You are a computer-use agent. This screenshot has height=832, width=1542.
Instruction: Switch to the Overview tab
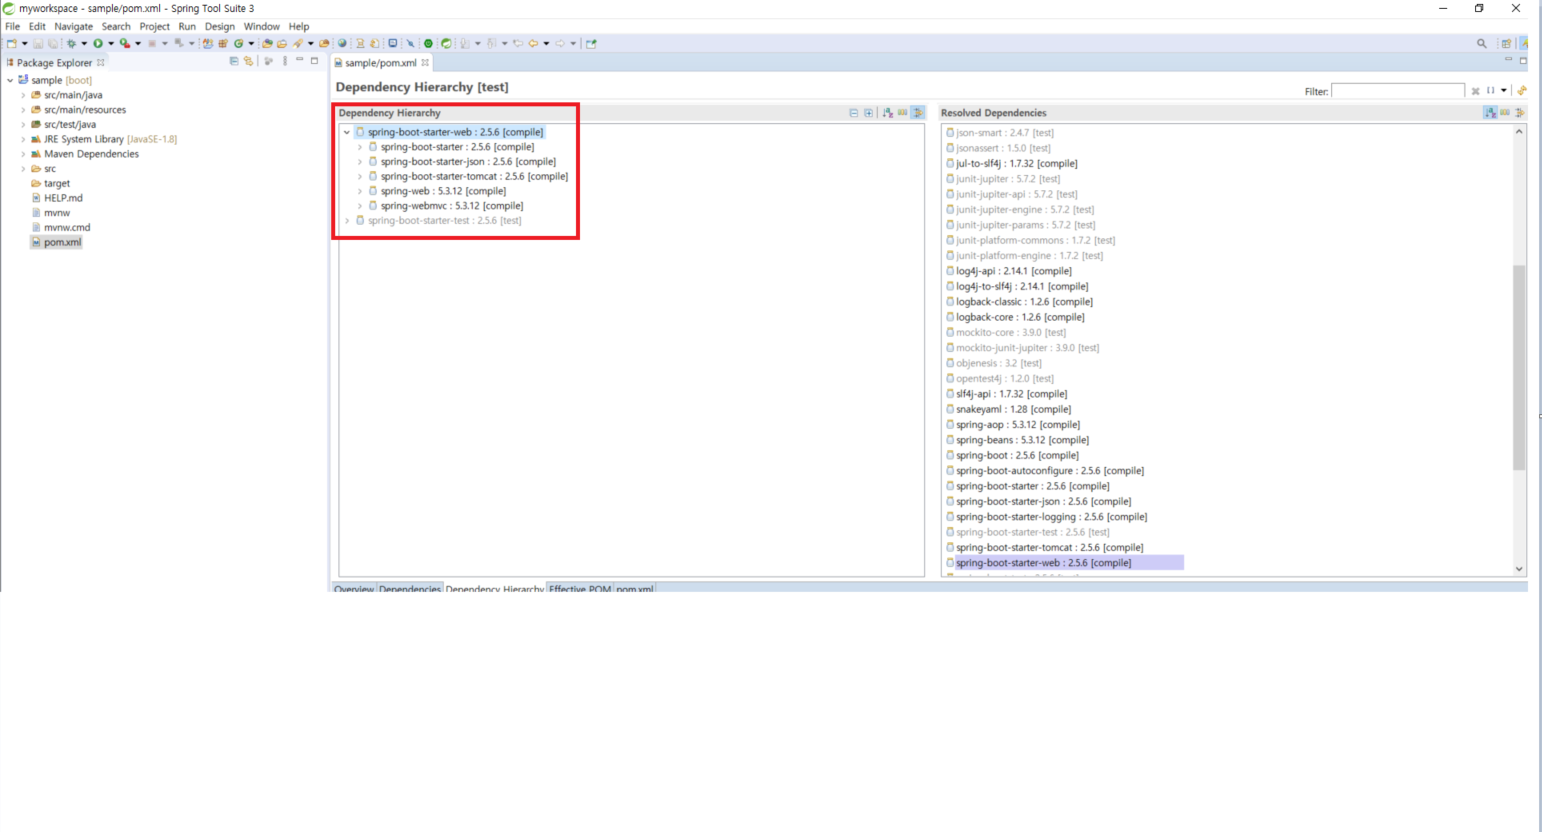tap(354, 589)
